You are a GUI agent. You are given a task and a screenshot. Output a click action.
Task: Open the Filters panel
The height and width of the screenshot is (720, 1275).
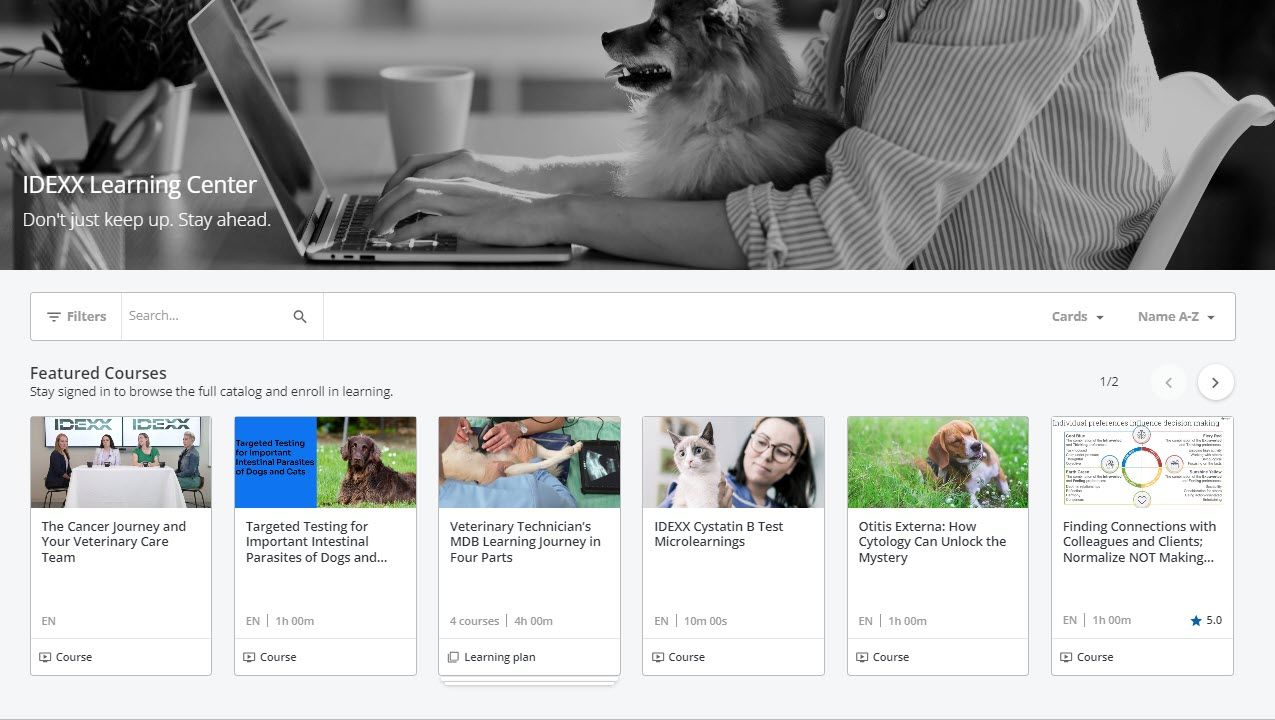tap(76, 316)
